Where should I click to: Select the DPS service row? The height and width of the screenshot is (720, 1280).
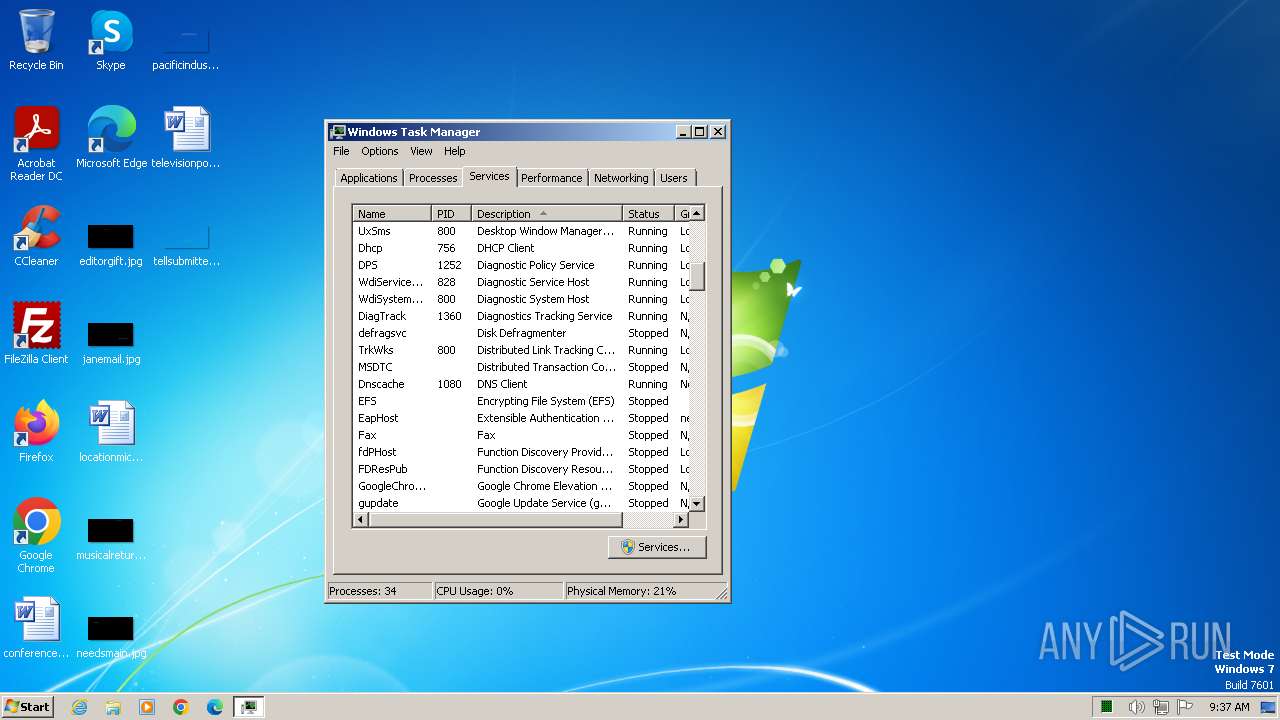(521, 265)
